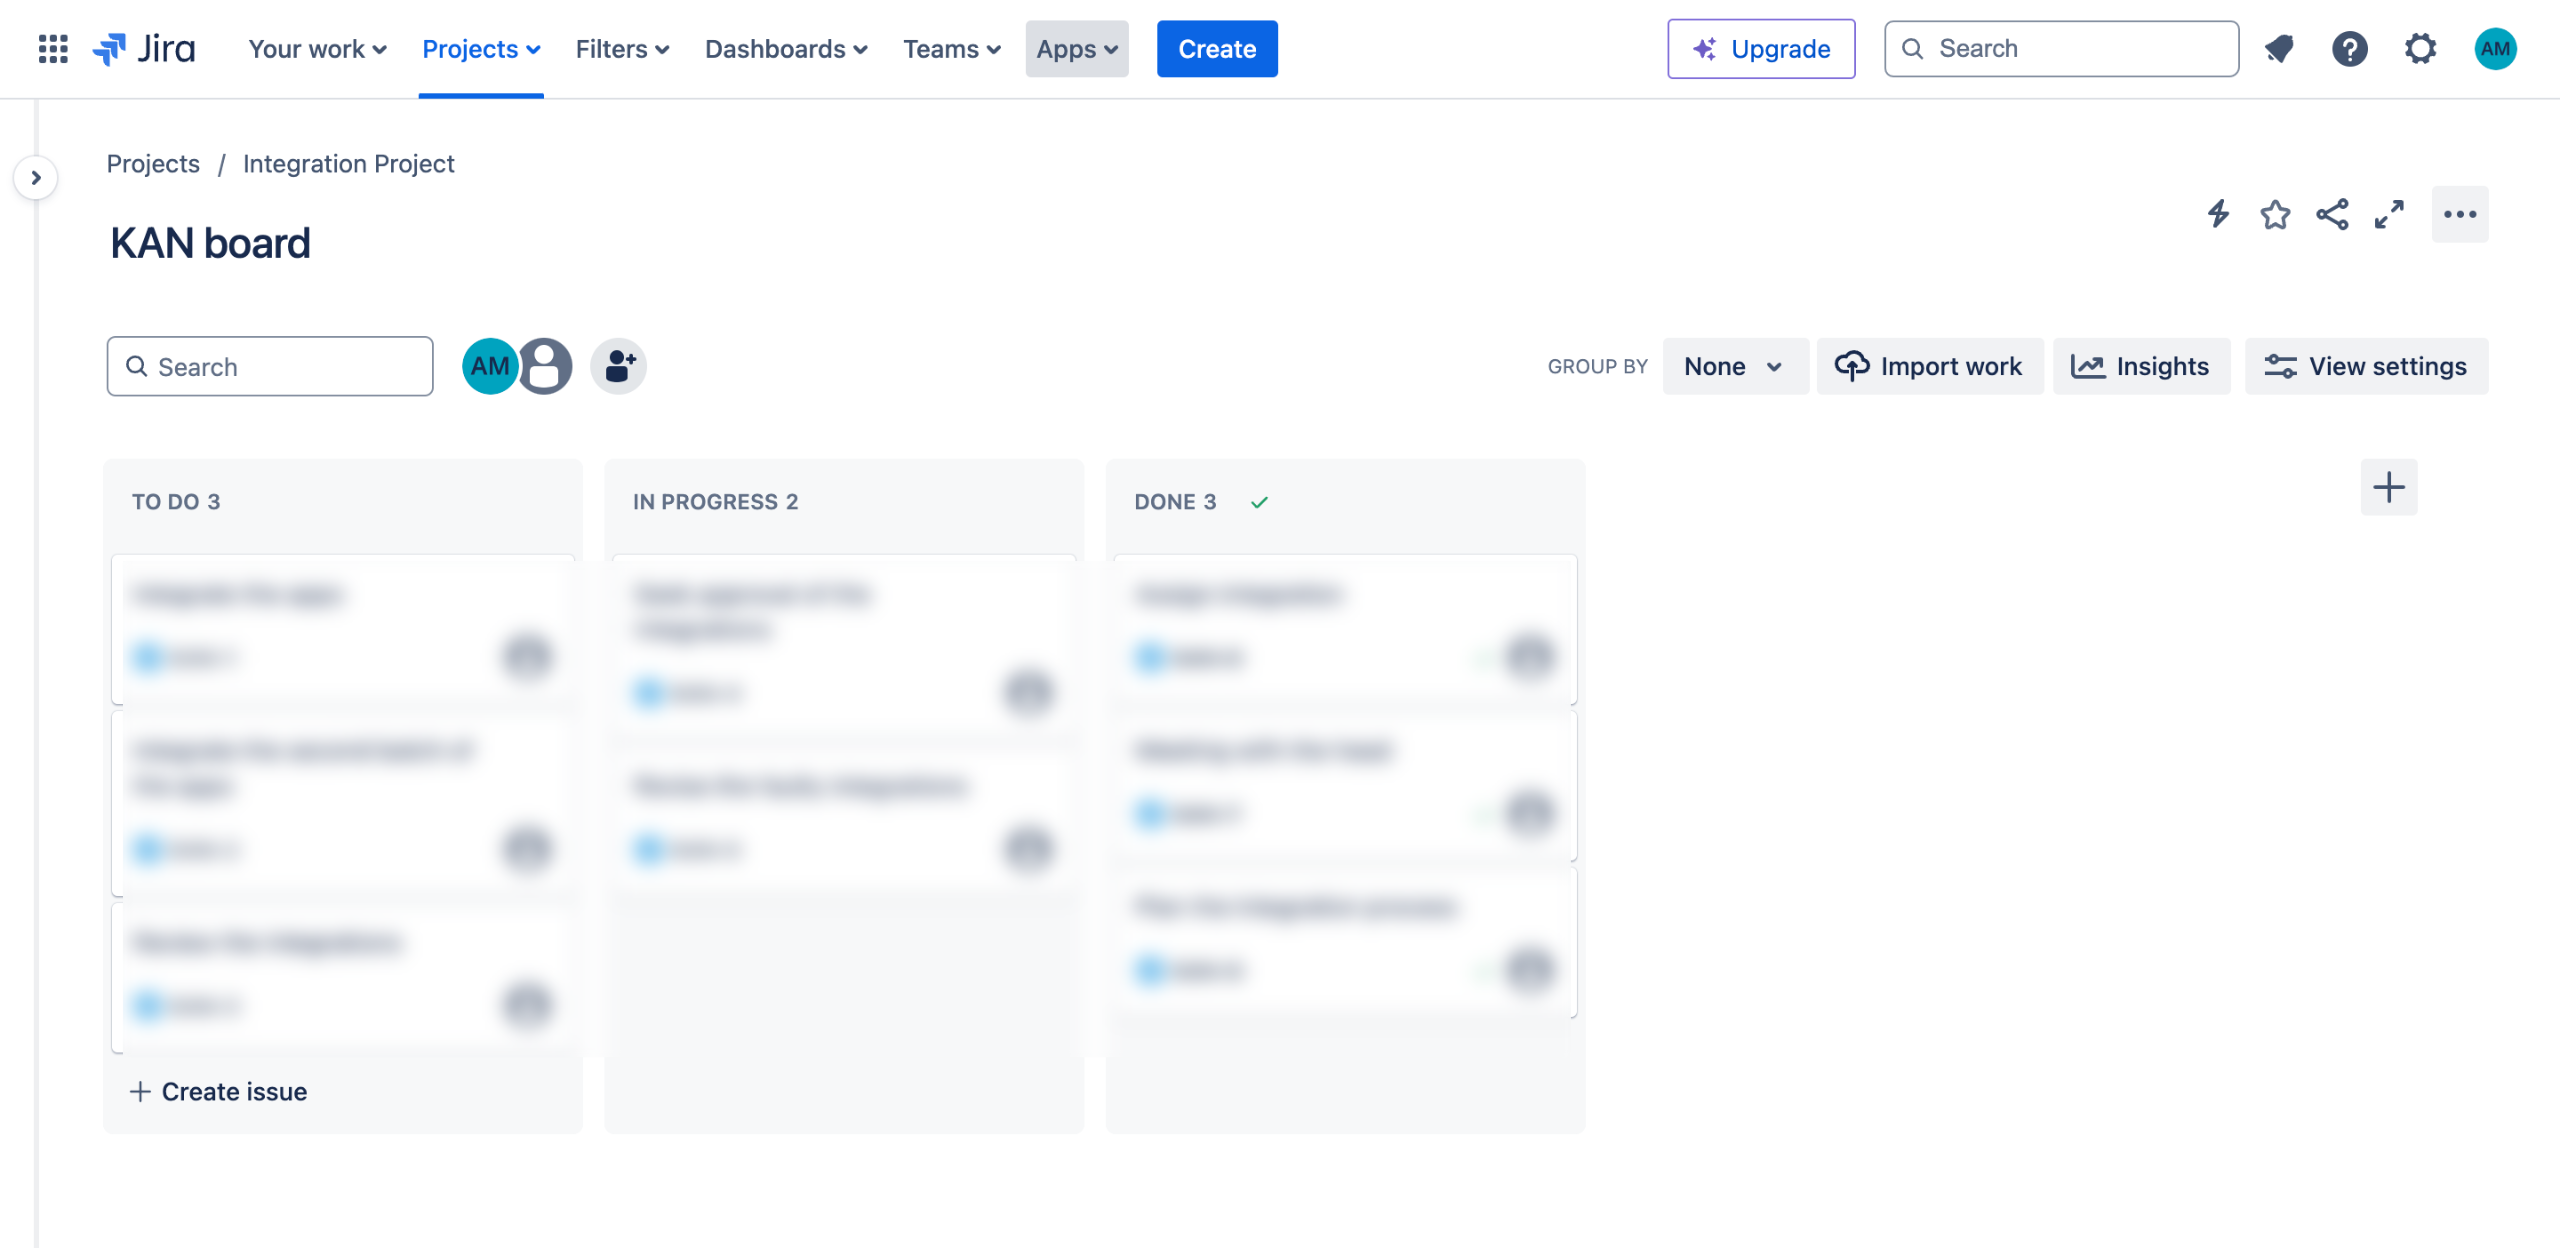
Task: Open the help question mark icon
Action: [x=2349, y=48]
